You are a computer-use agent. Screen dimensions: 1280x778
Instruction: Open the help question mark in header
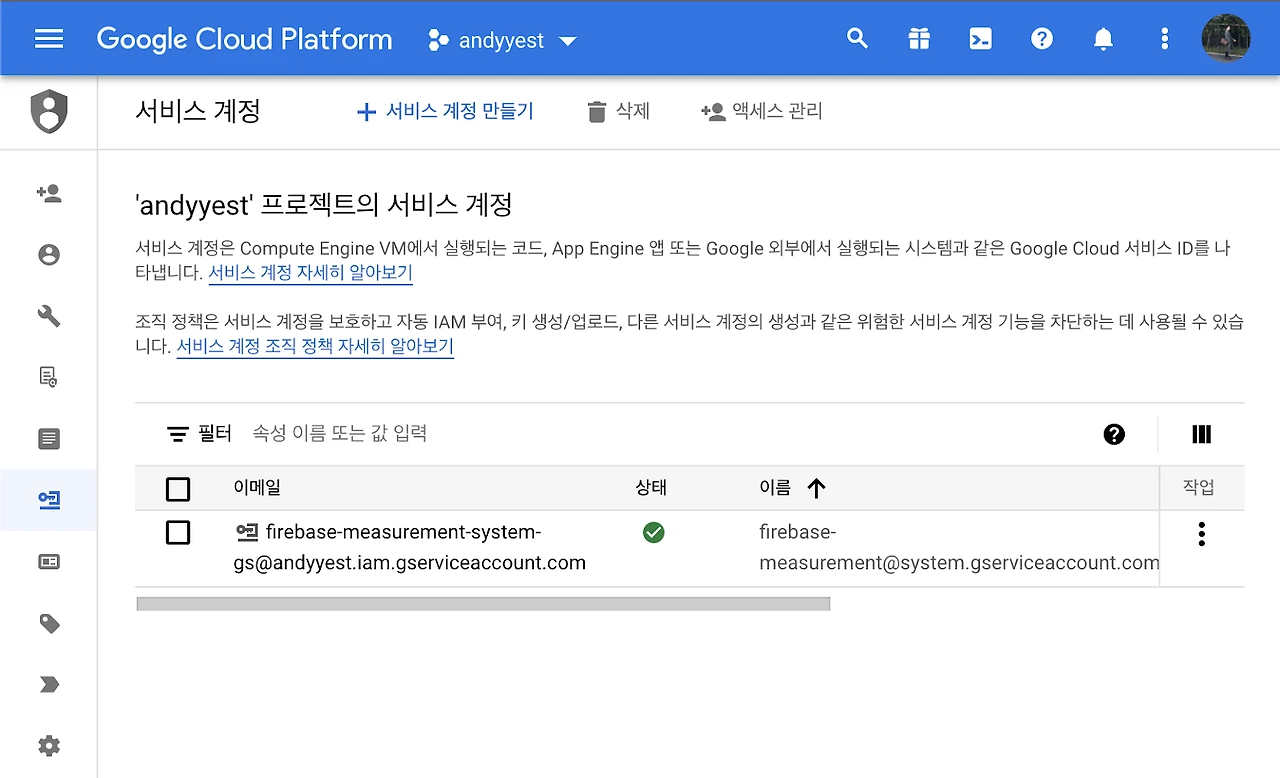click(x=1042, y=39)
